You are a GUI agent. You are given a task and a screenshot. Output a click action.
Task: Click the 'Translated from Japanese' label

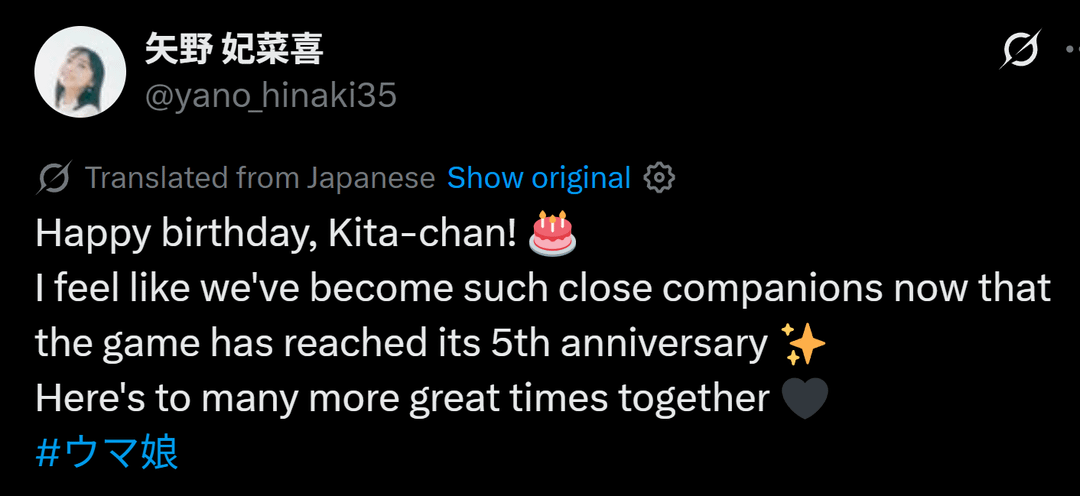click(260, 178)
